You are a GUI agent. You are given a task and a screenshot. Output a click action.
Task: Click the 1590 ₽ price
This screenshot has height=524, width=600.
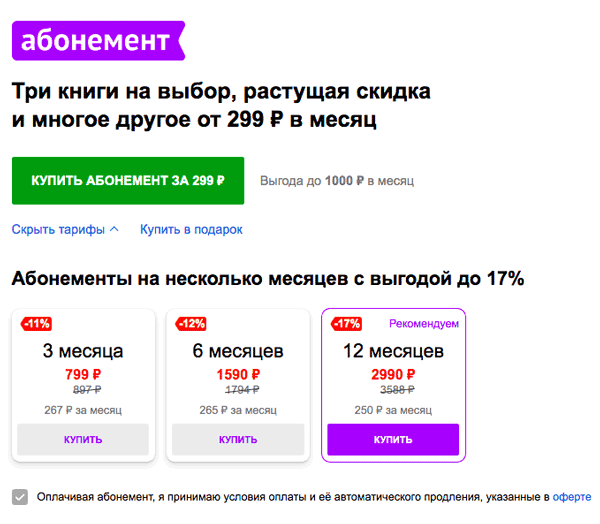coord(238,374)
